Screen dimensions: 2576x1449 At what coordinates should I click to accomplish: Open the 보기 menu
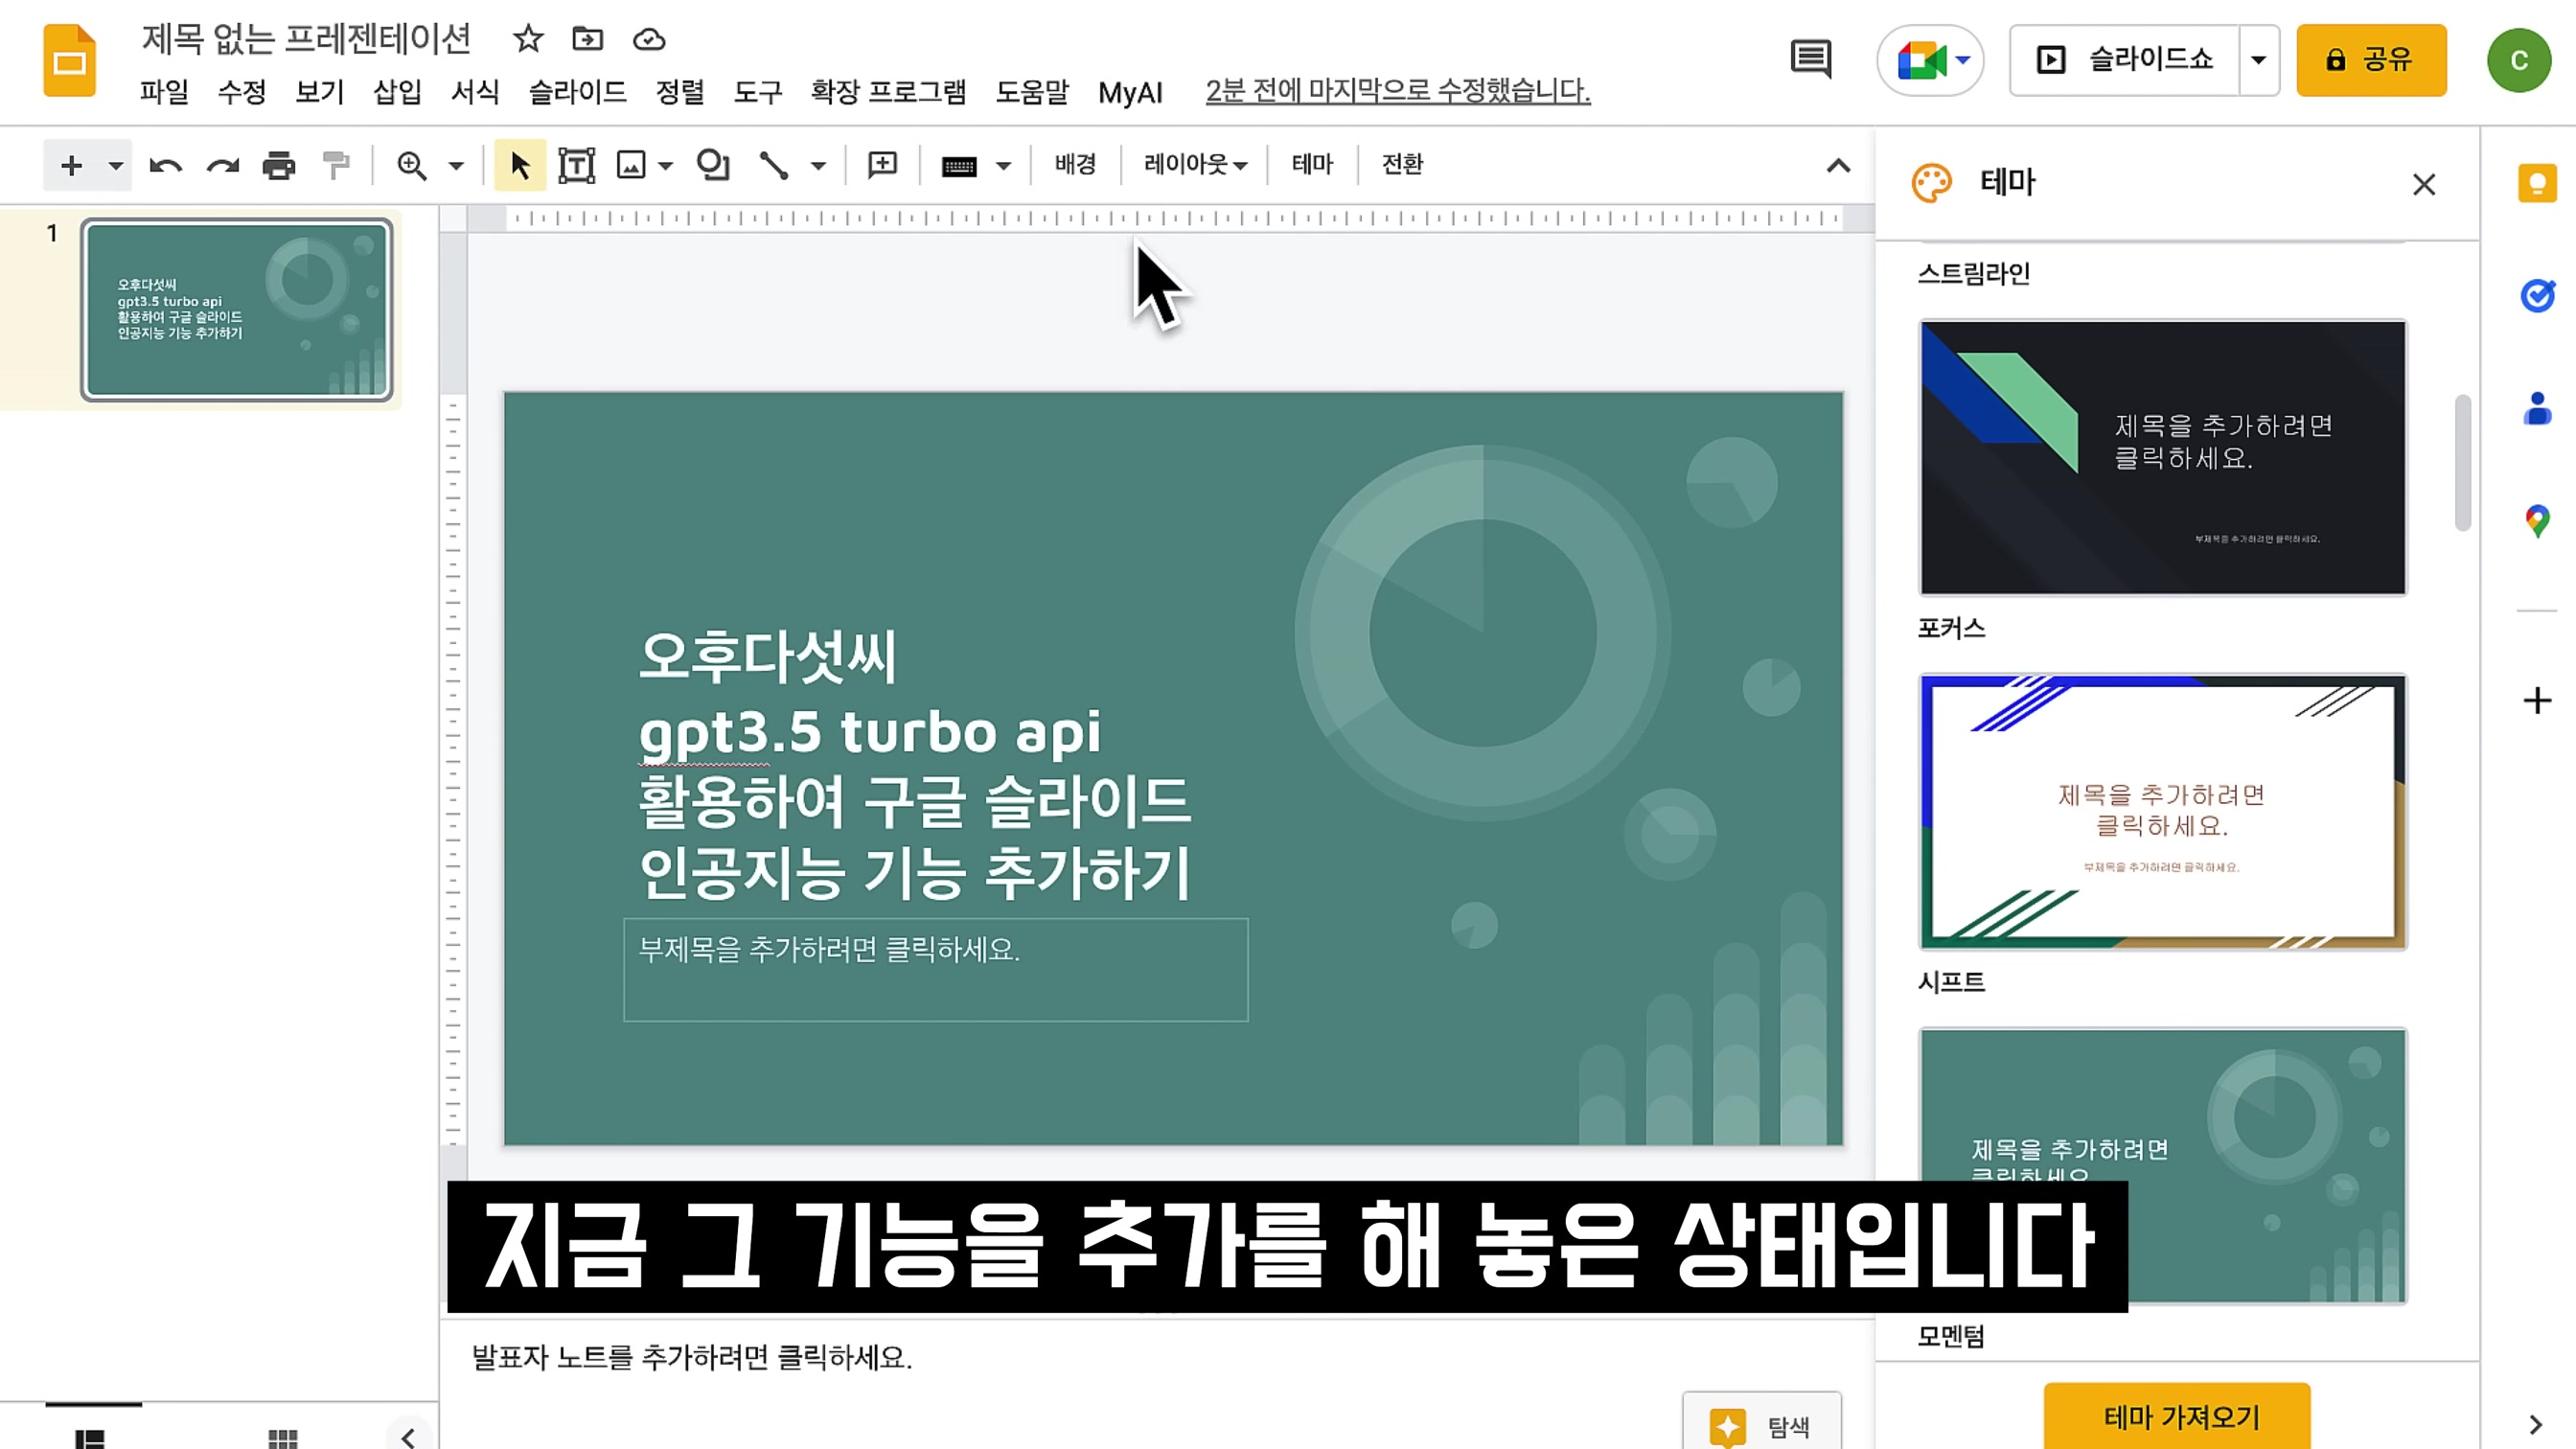click(x=320, y=92)
